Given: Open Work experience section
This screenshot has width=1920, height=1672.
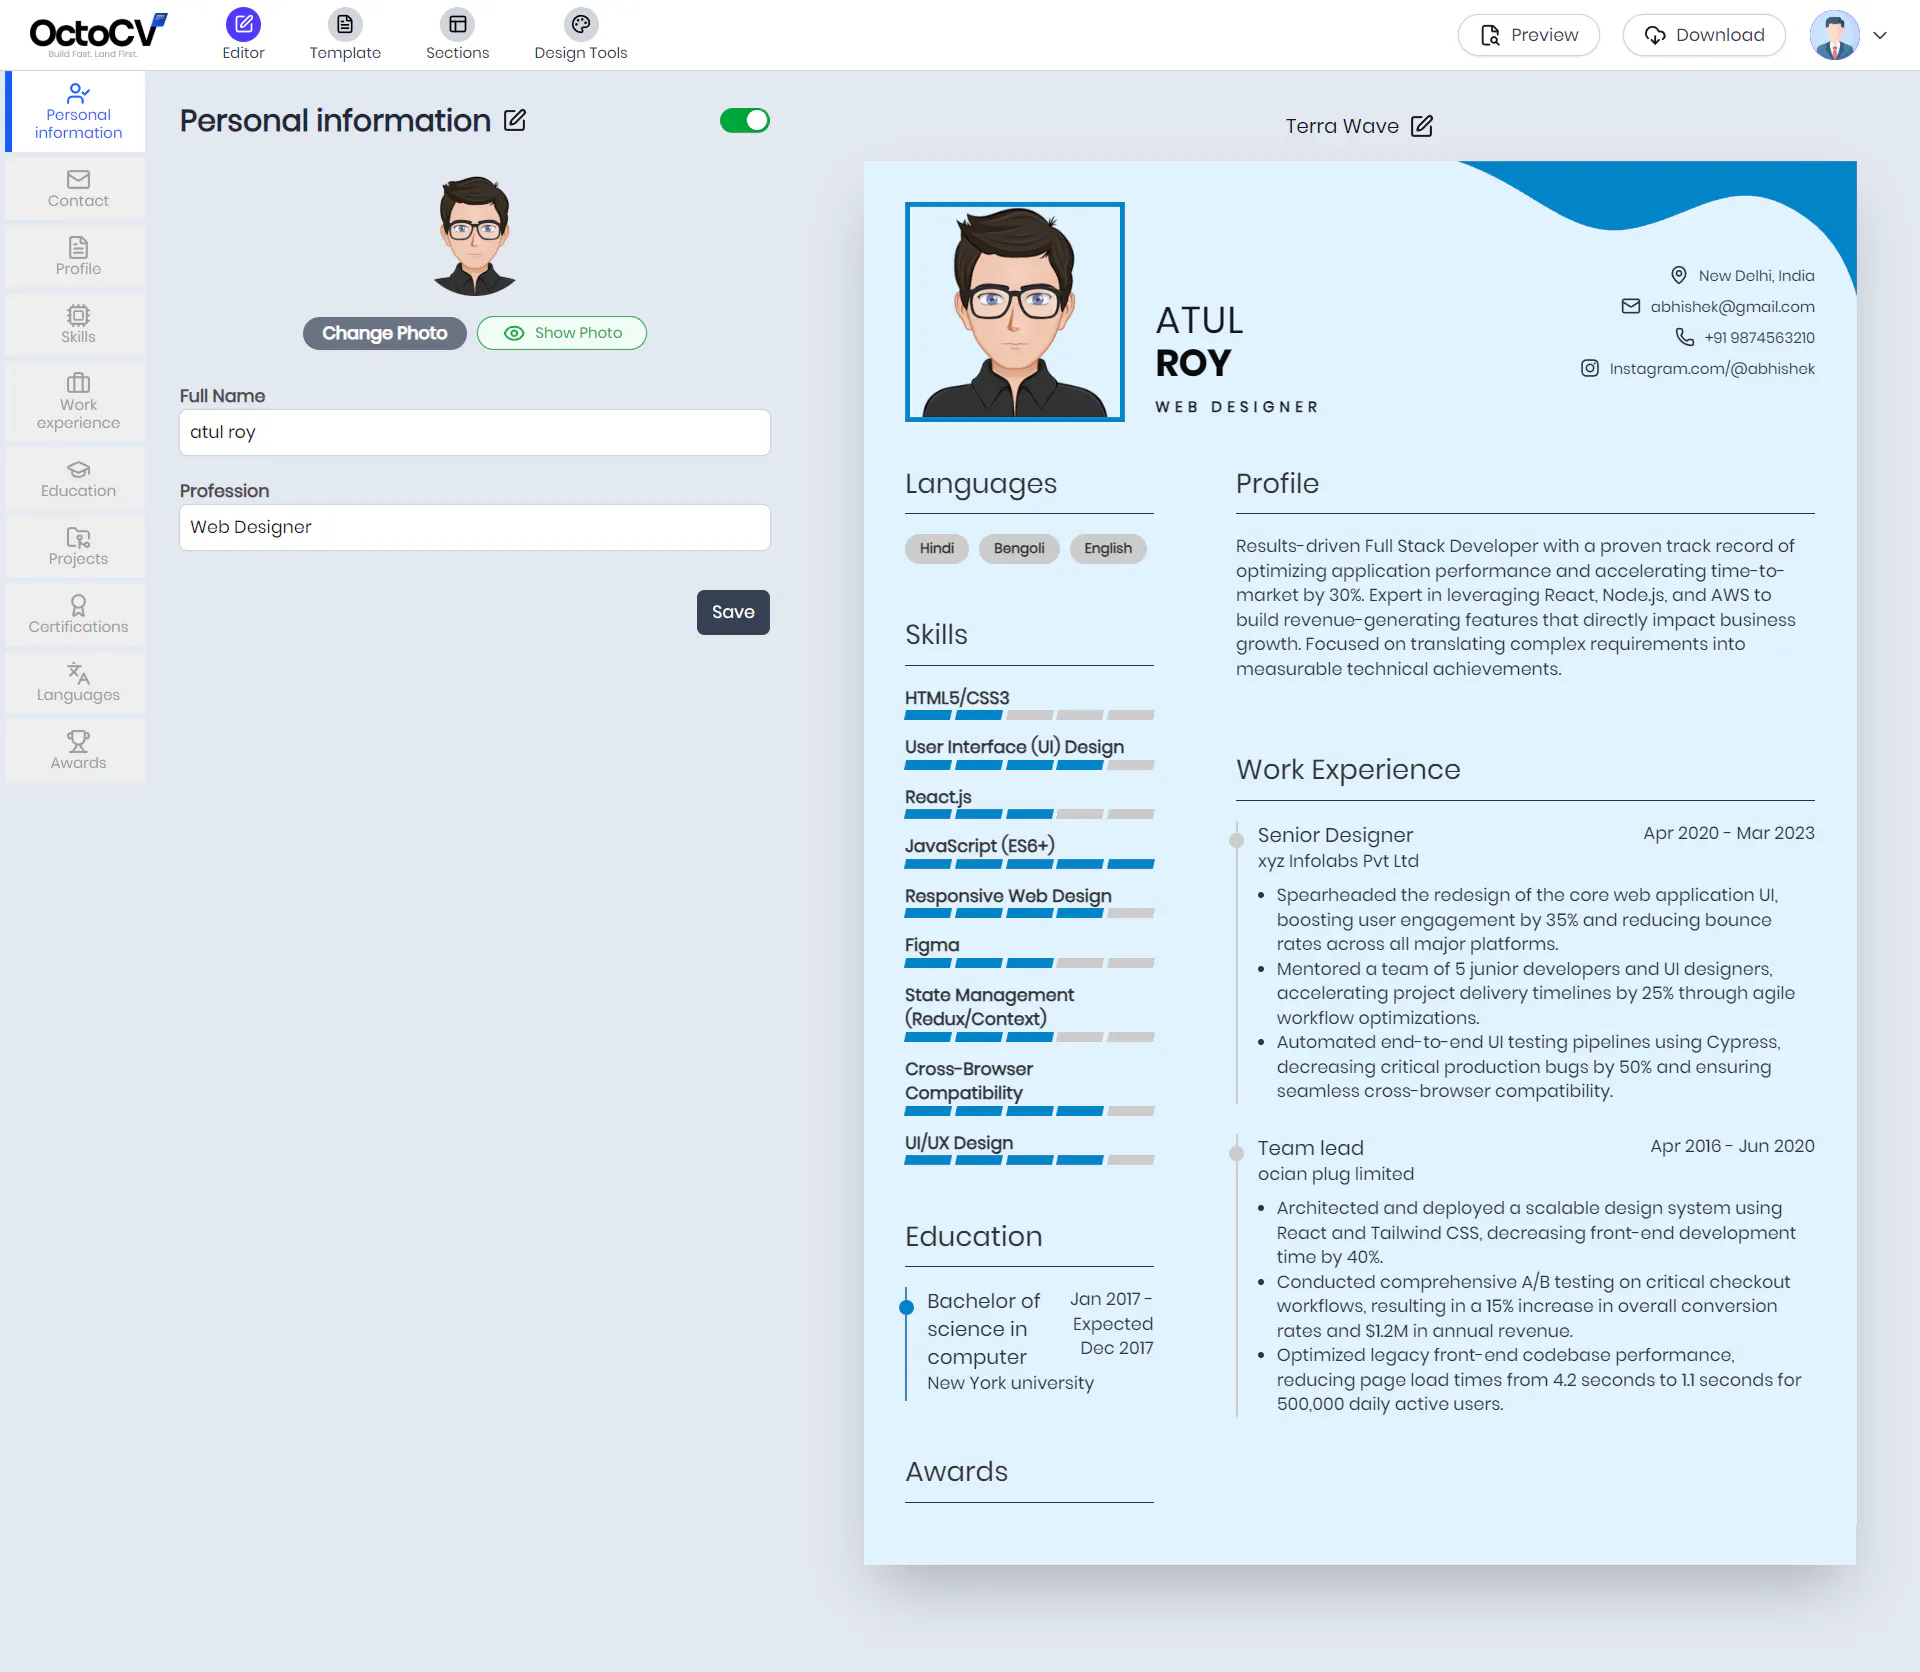Looking at the screenshot, I should 78,402.
